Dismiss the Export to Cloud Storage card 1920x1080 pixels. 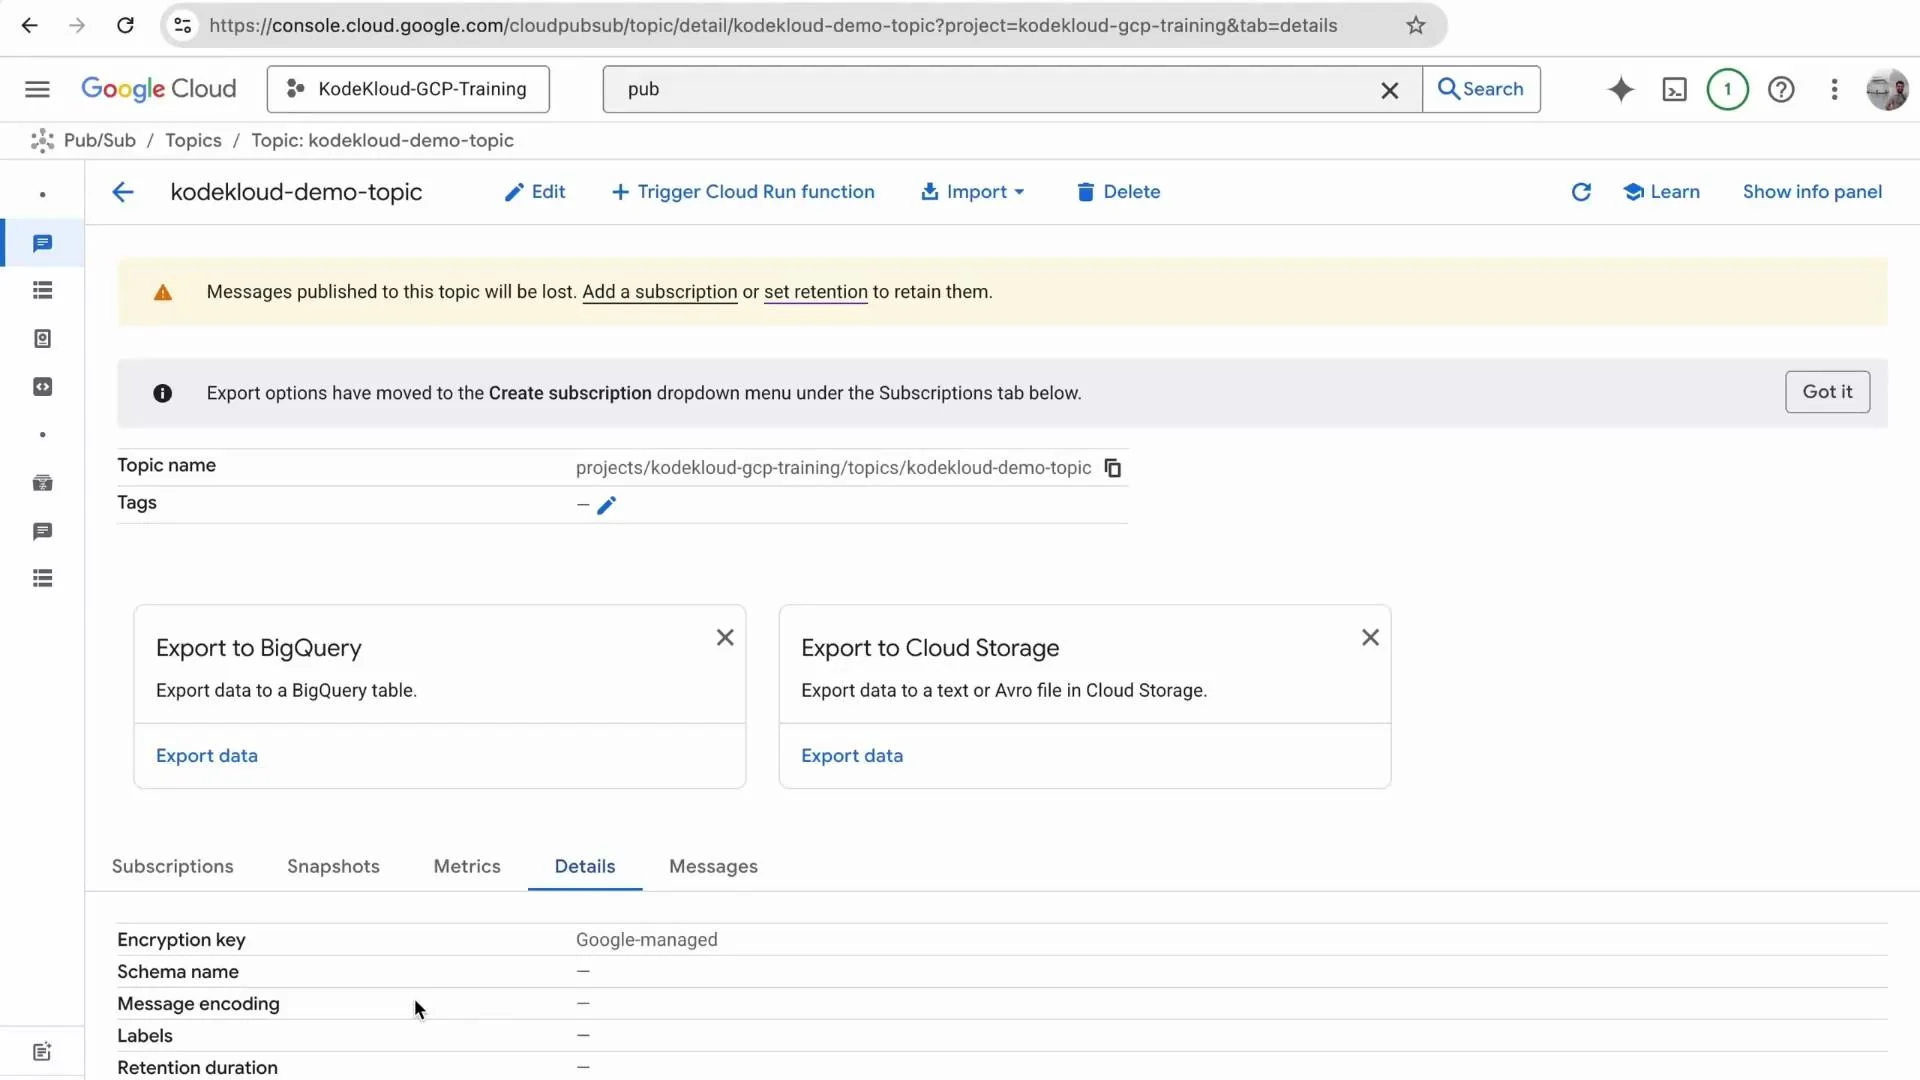(1370, 638)
